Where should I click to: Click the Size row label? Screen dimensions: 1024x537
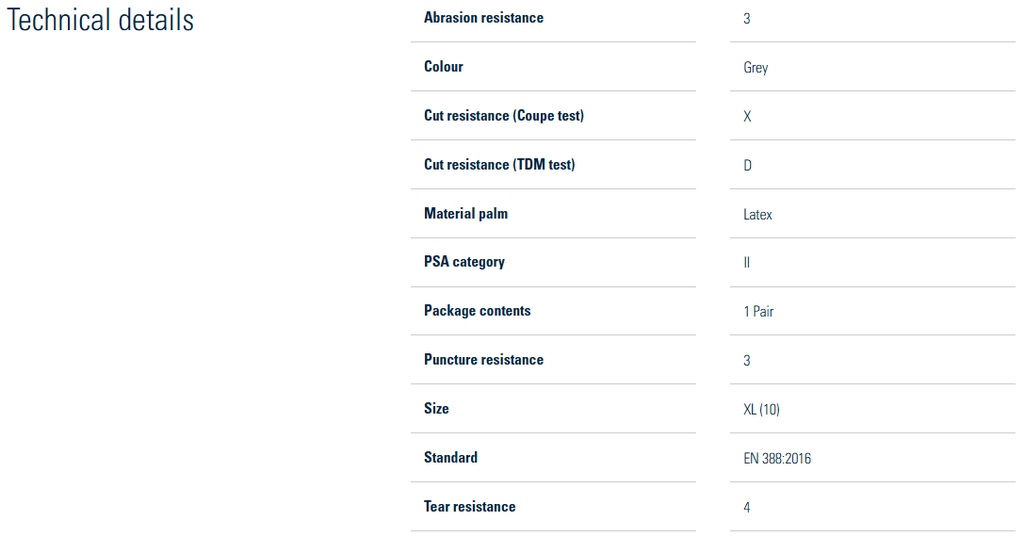436,408
